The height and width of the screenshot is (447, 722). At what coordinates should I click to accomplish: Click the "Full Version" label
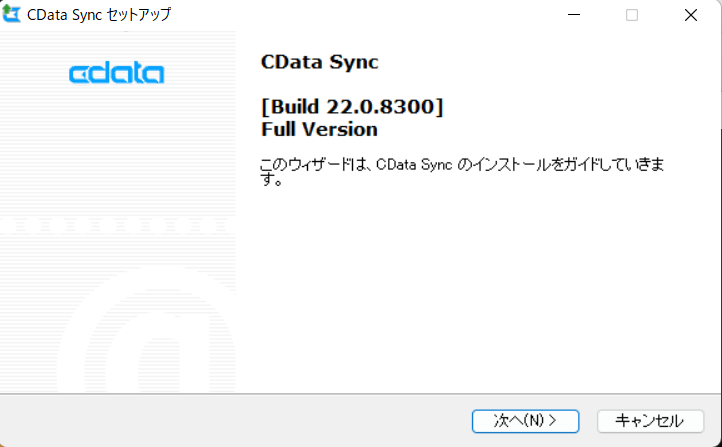319,129
